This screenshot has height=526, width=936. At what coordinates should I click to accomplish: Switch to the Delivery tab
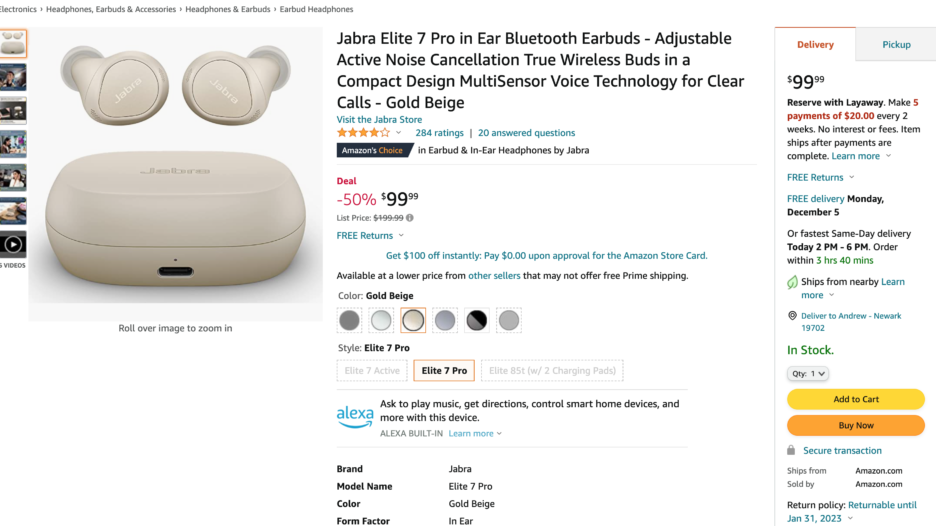pos(815,44)
